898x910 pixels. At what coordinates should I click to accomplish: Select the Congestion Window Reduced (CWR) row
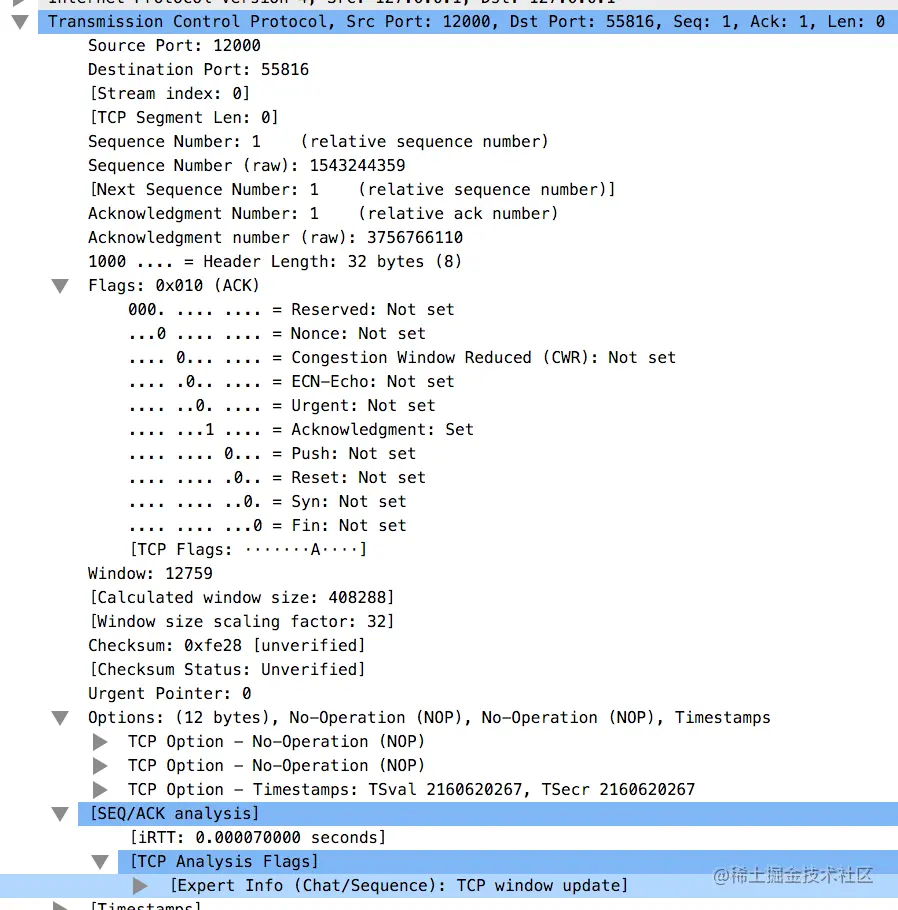pyautogui.click(x=402, y=358)
